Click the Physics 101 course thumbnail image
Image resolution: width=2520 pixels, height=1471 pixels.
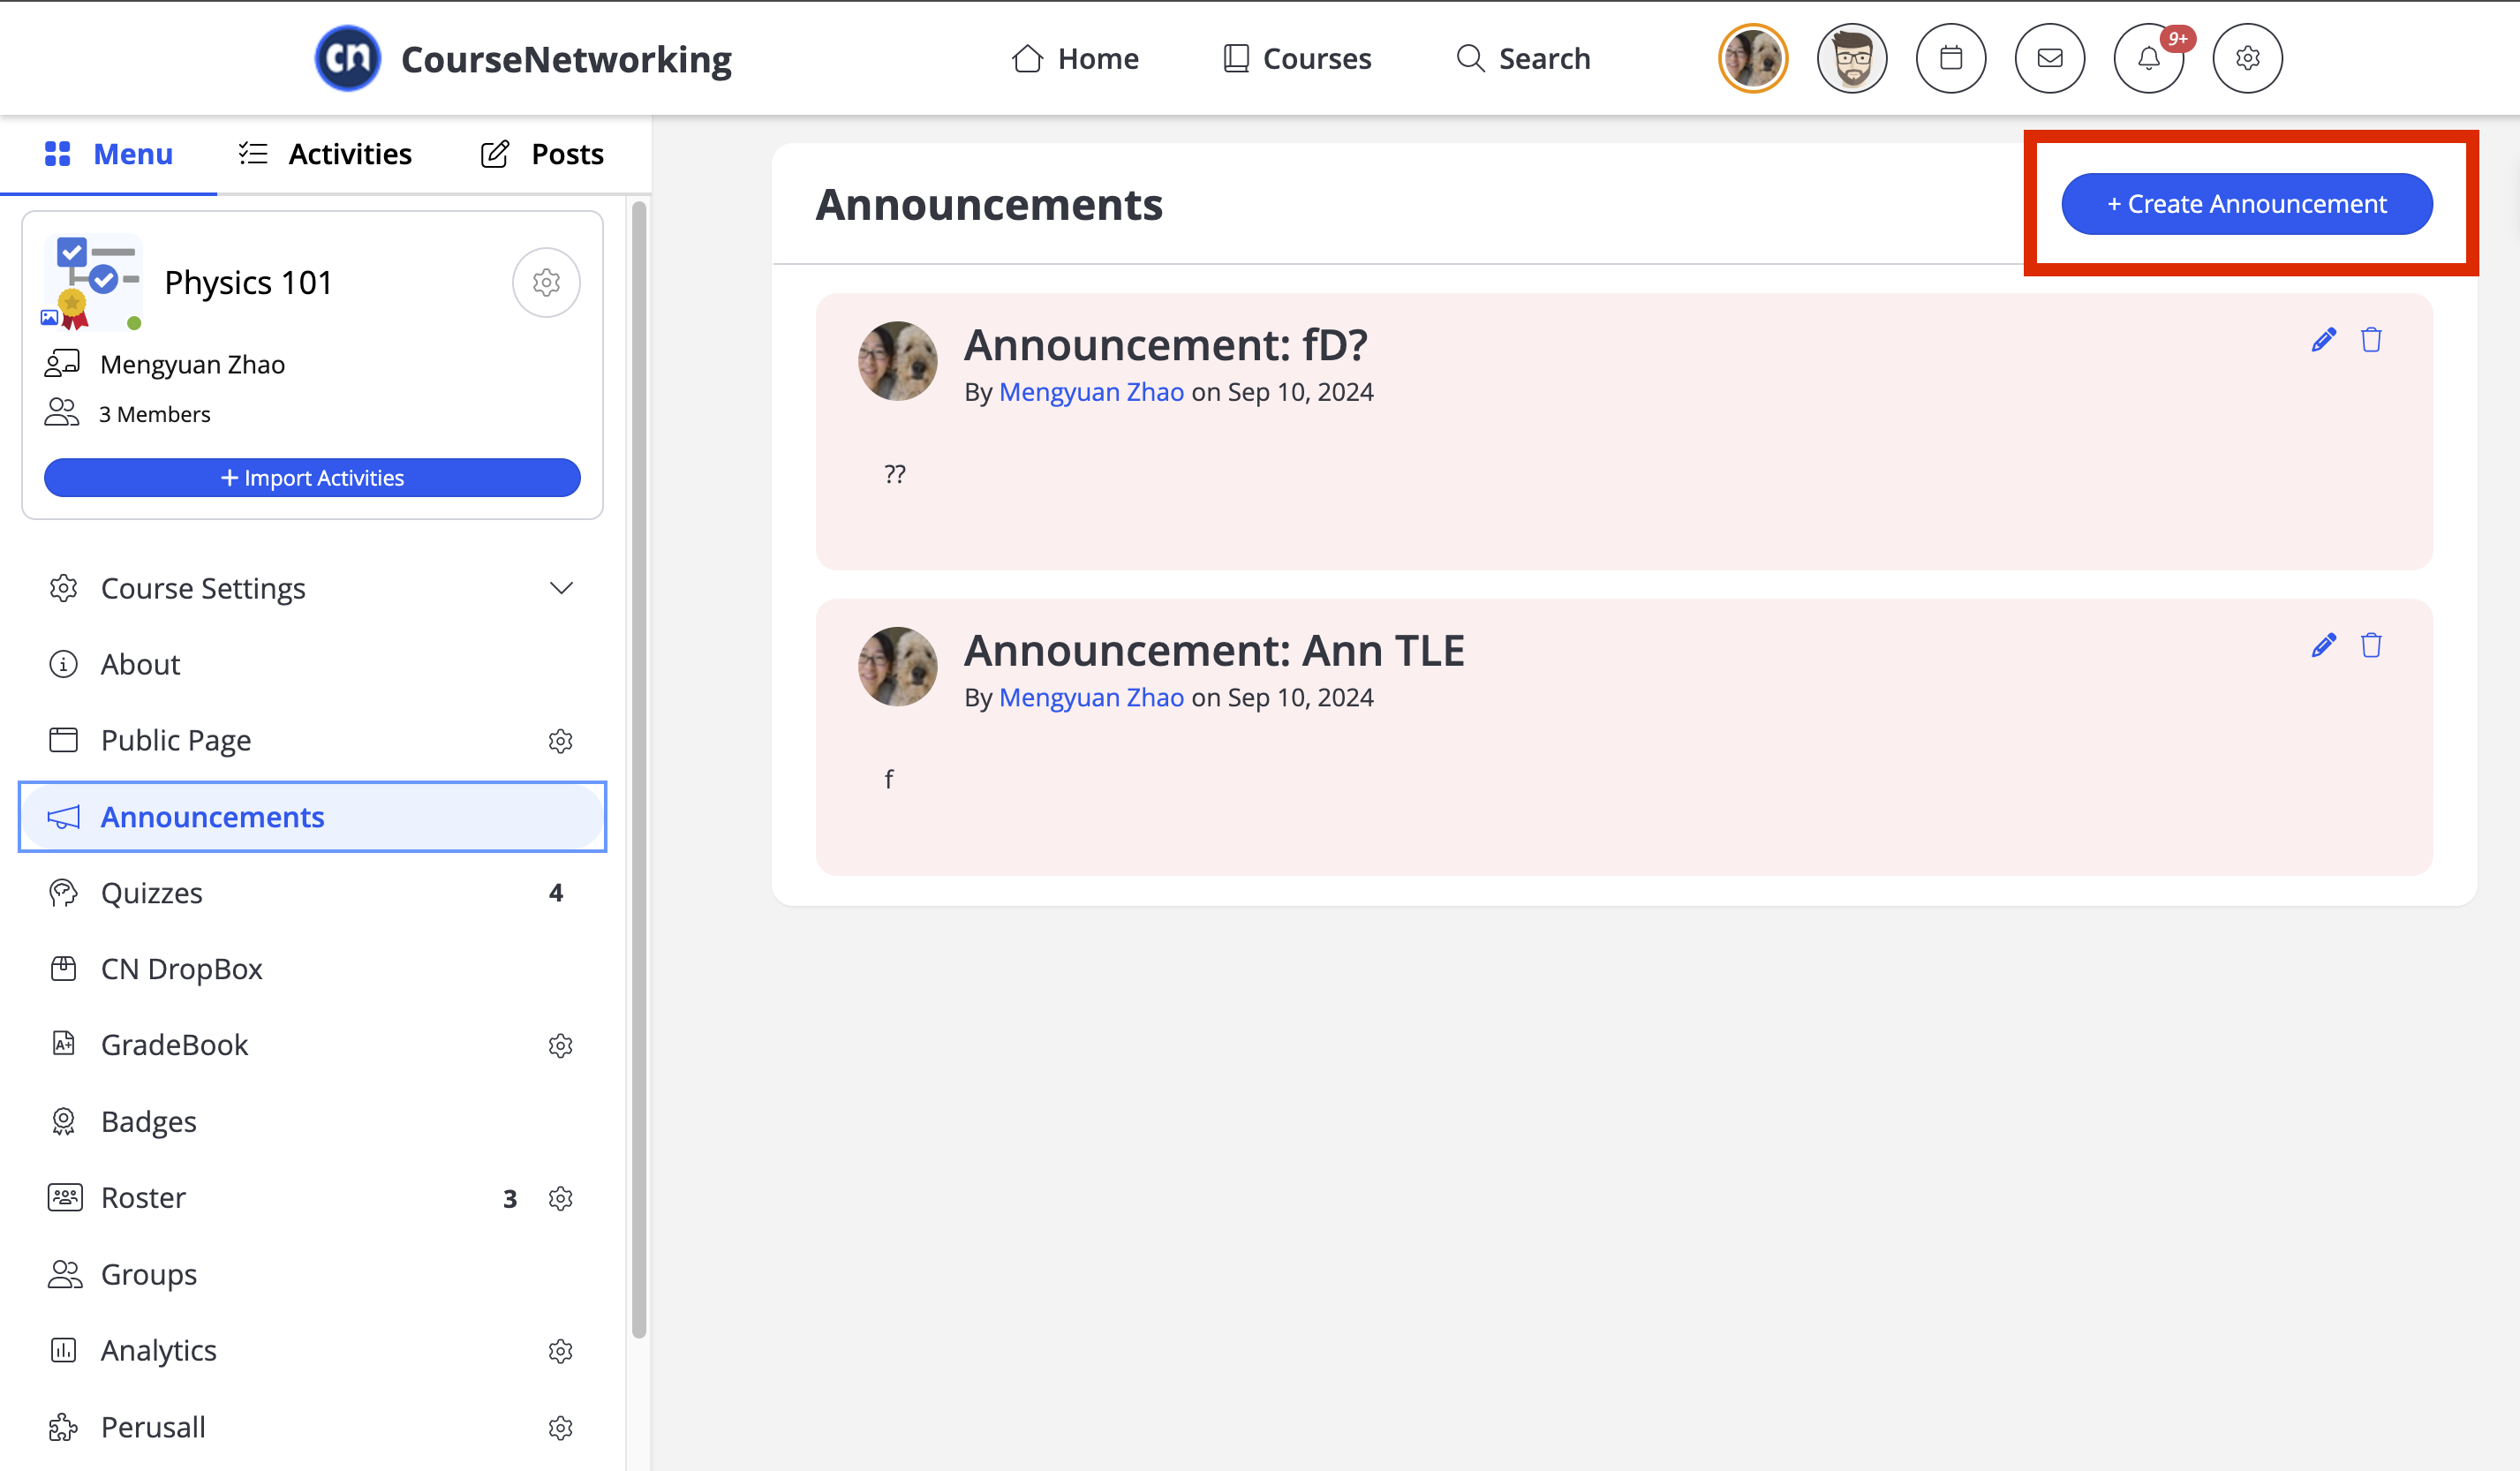click(x=93, y=283)
